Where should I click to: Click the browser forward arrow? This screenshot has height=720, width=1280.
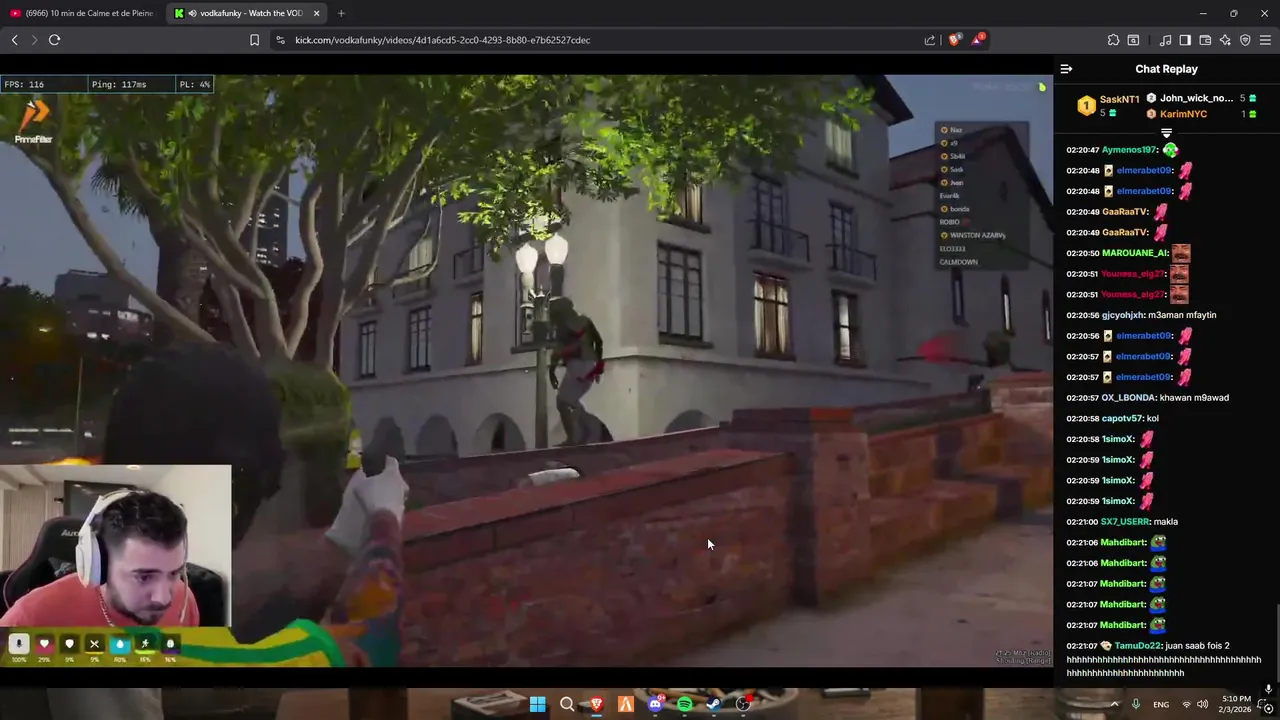click(33, 40)
